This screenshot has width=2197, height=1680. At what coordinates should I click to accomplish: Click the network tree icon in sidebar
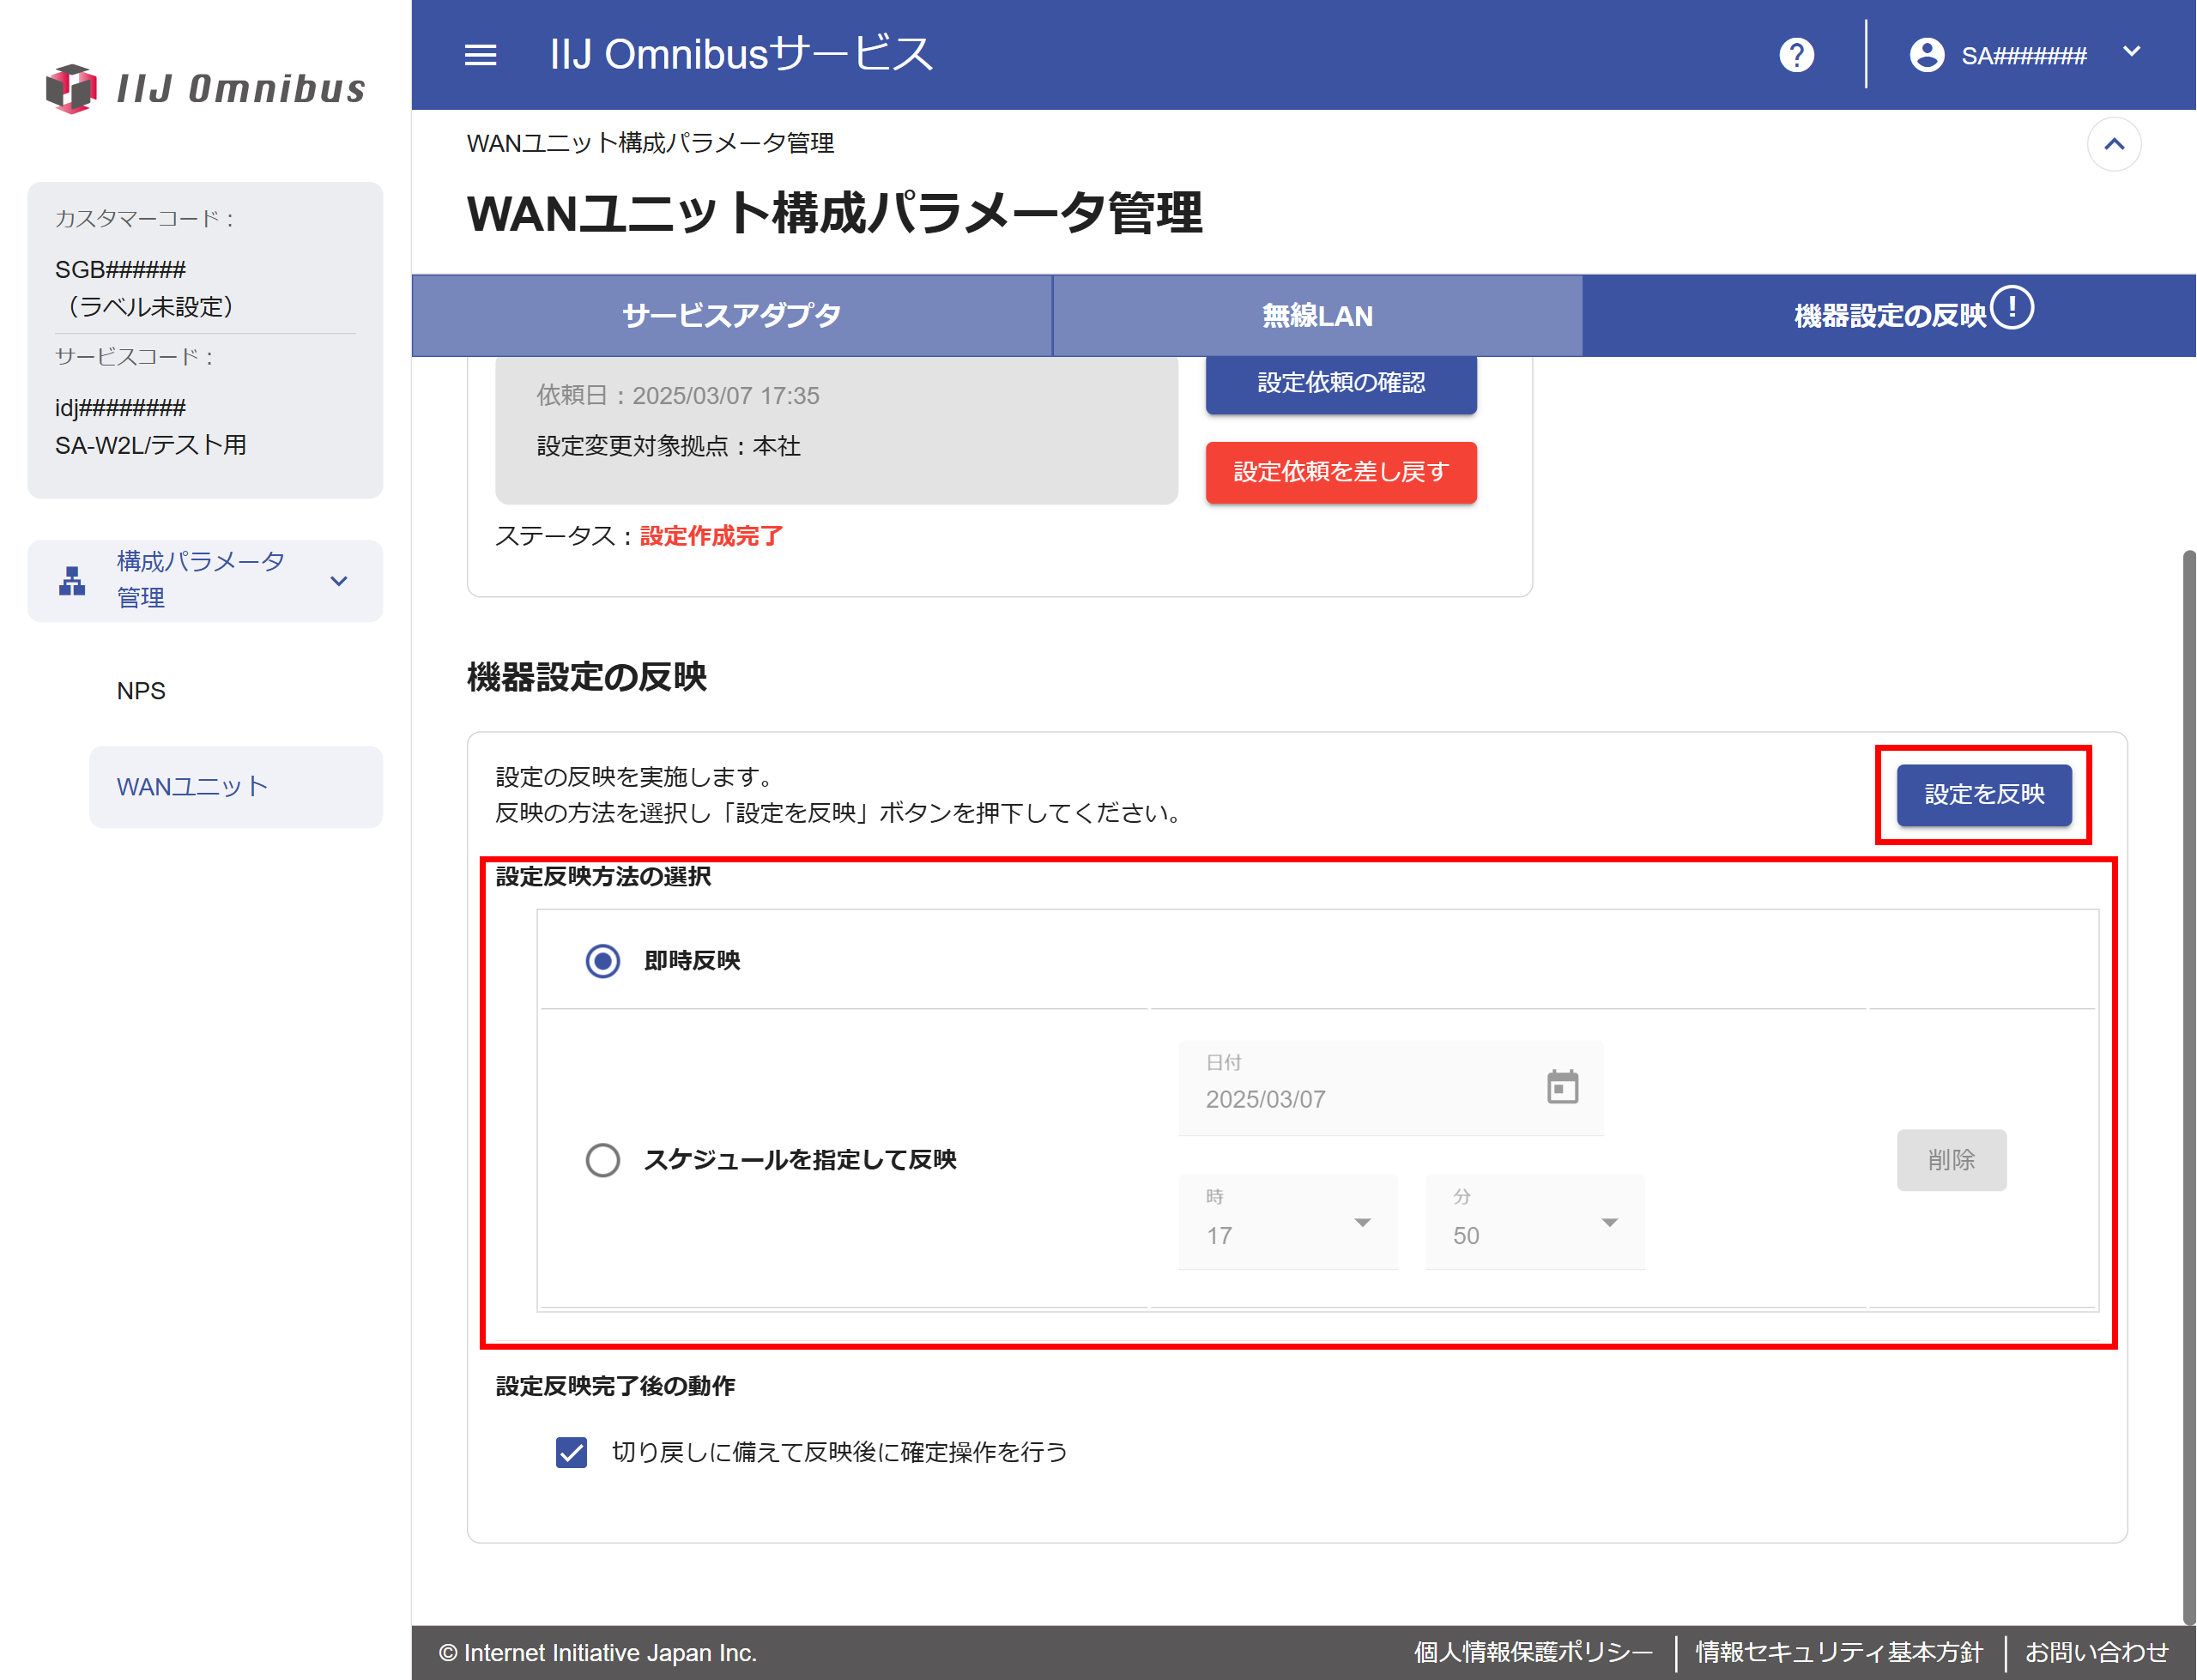72,581
